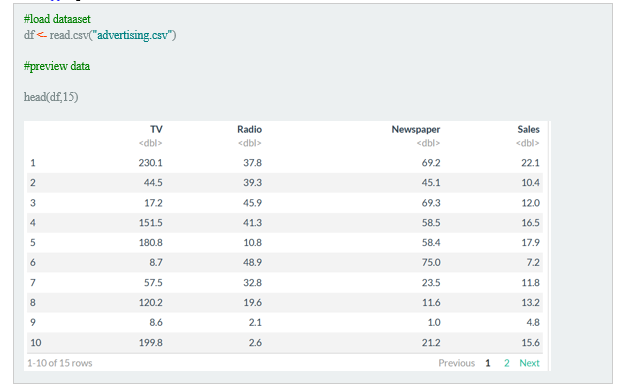Select Sales value 16.5
The width and height of the screenshot is (627, 391).
pos(530,223)
